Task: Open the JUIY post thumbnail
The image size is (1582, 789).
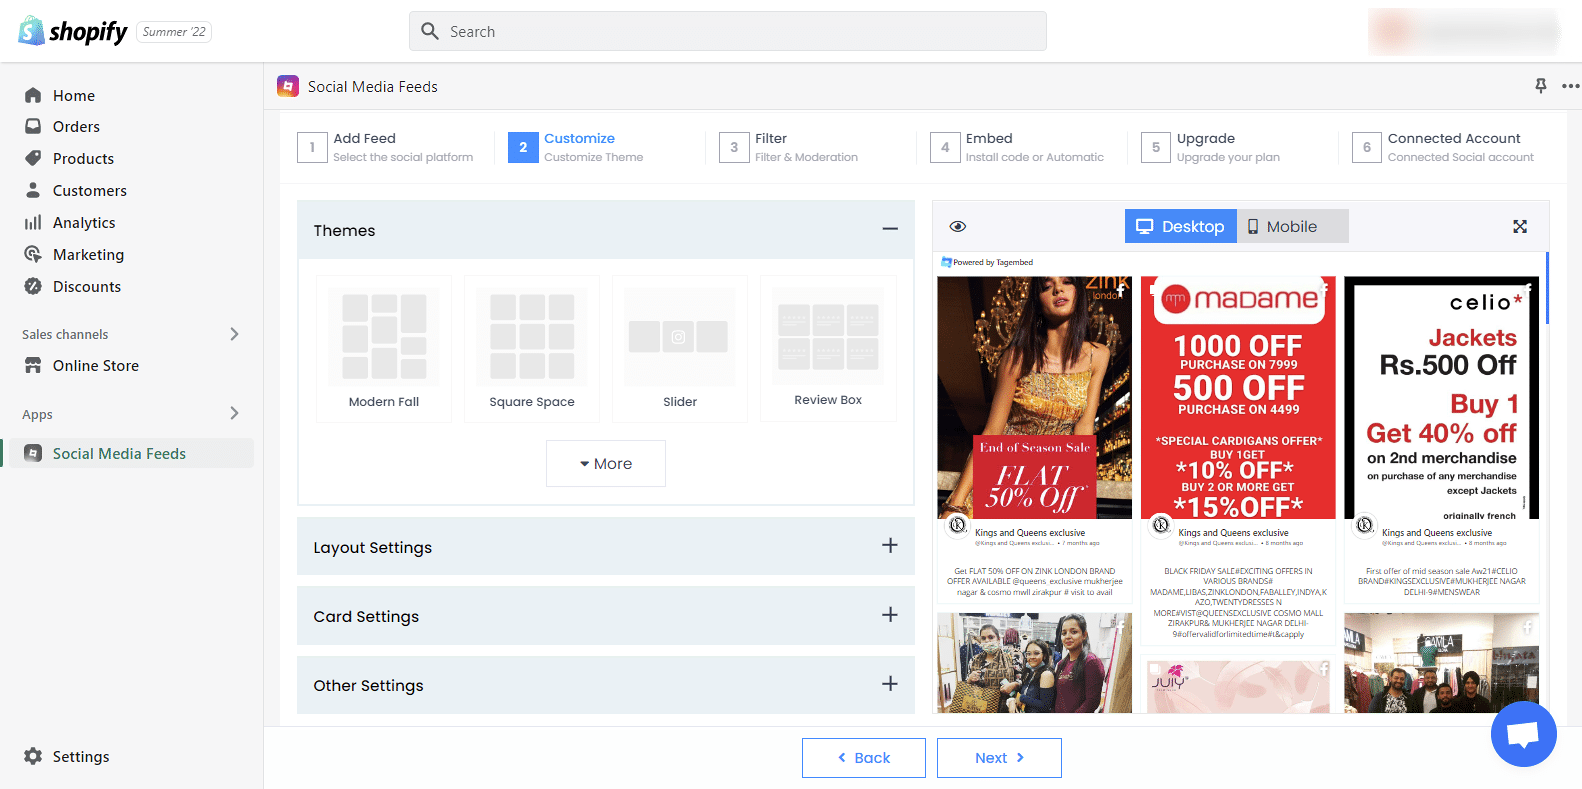Action: tap(1238, 687)
